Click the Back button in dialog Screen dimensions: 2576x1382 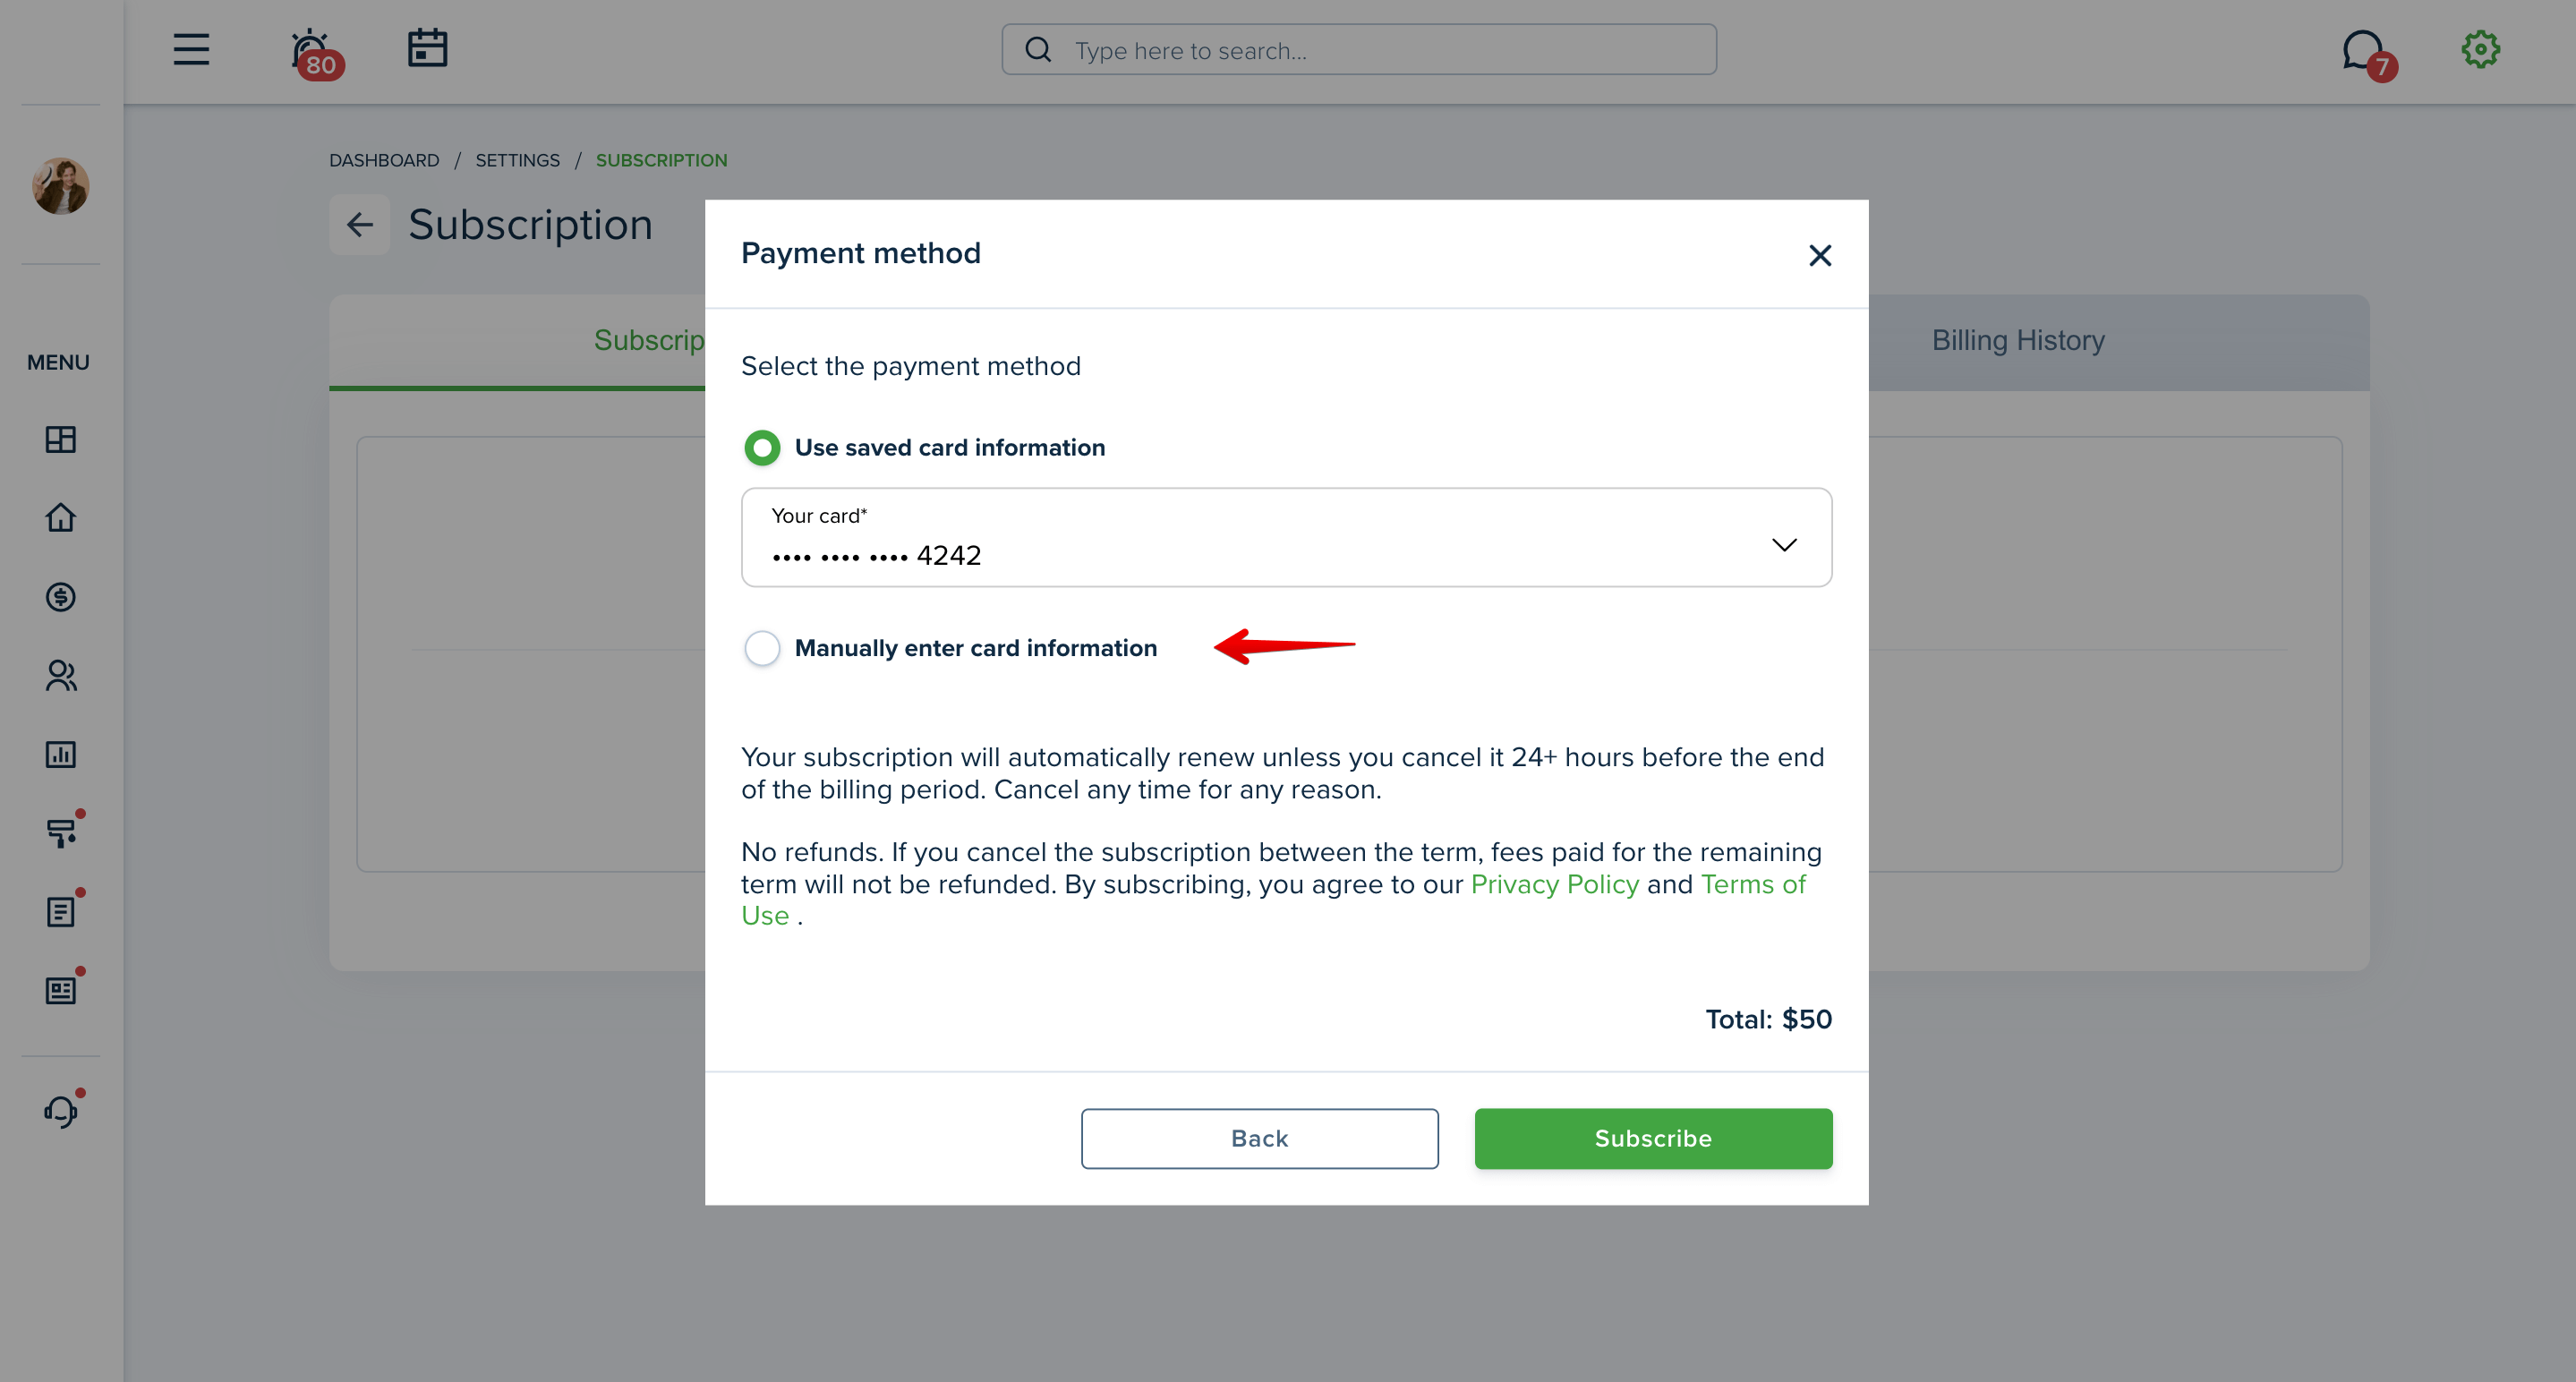click(1259, 1138)
